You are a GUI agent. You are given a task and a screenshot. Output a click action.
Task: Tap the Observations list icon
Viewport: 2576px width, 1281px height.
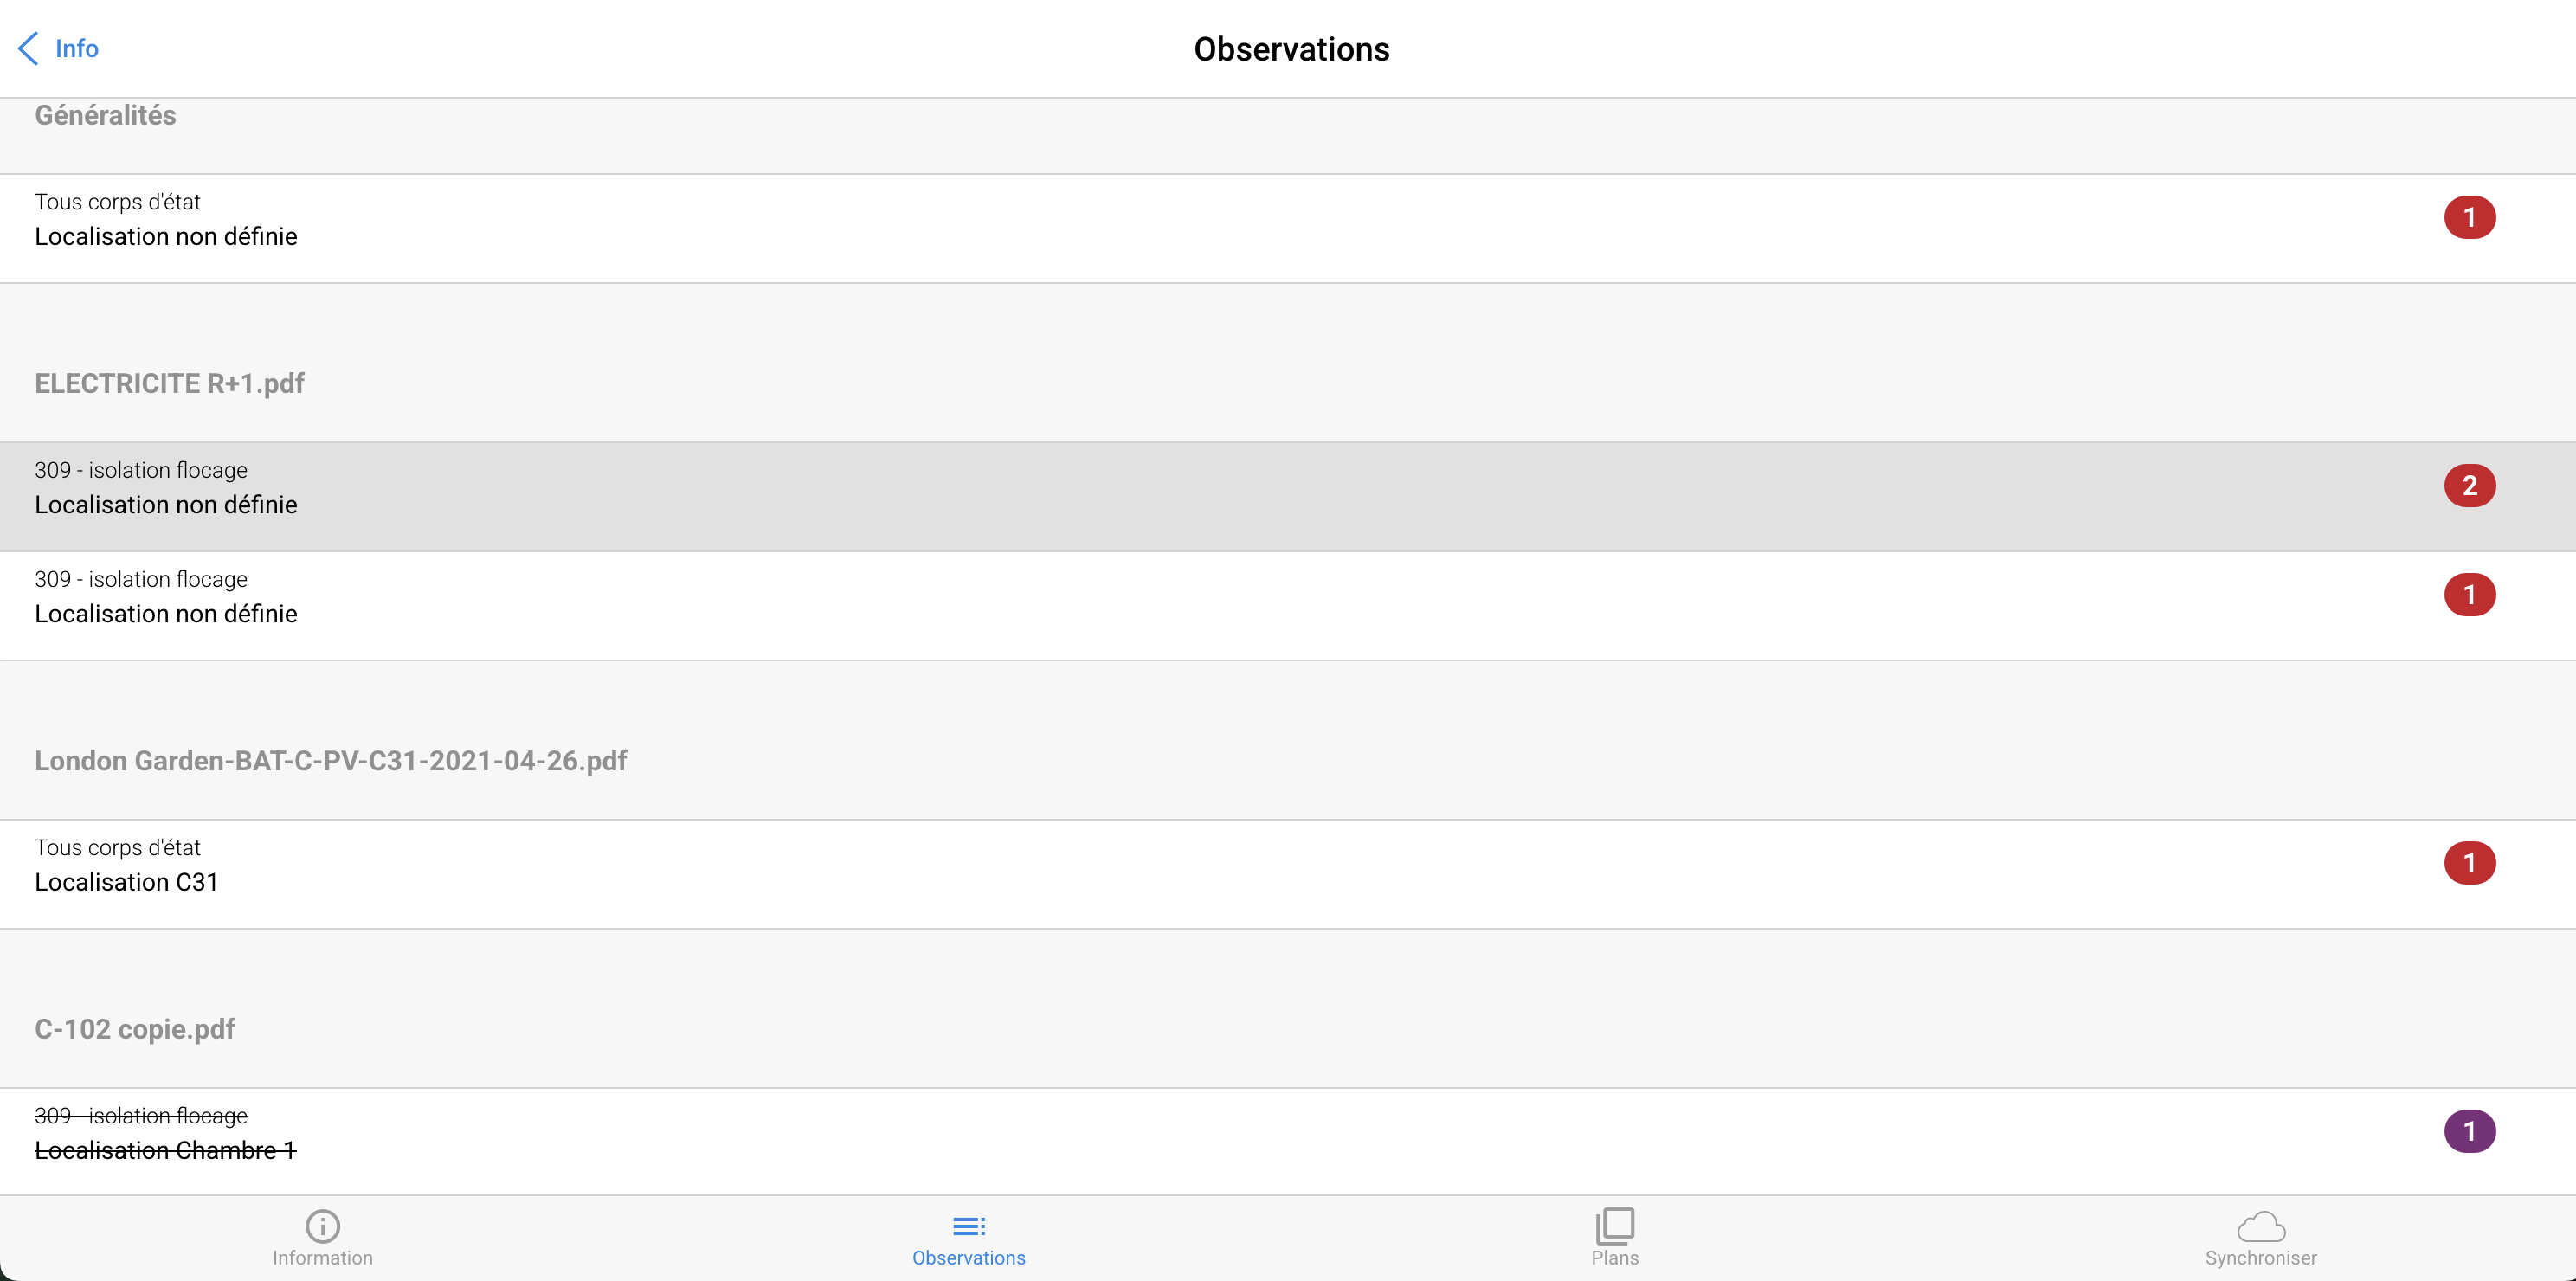click(x=968, y=1225)
